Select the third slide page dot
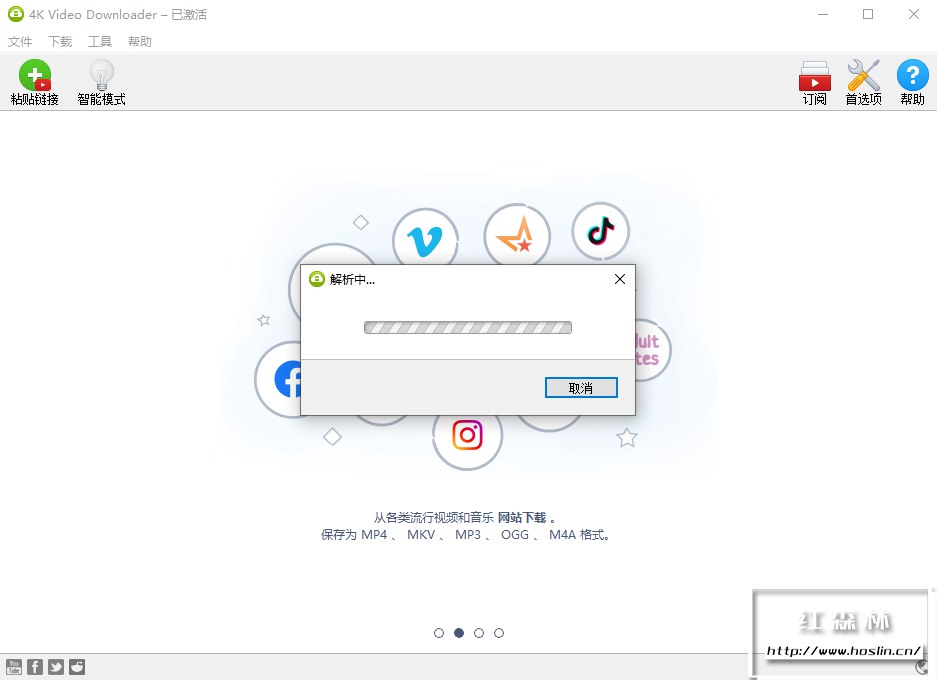 [x=479, y=633]
